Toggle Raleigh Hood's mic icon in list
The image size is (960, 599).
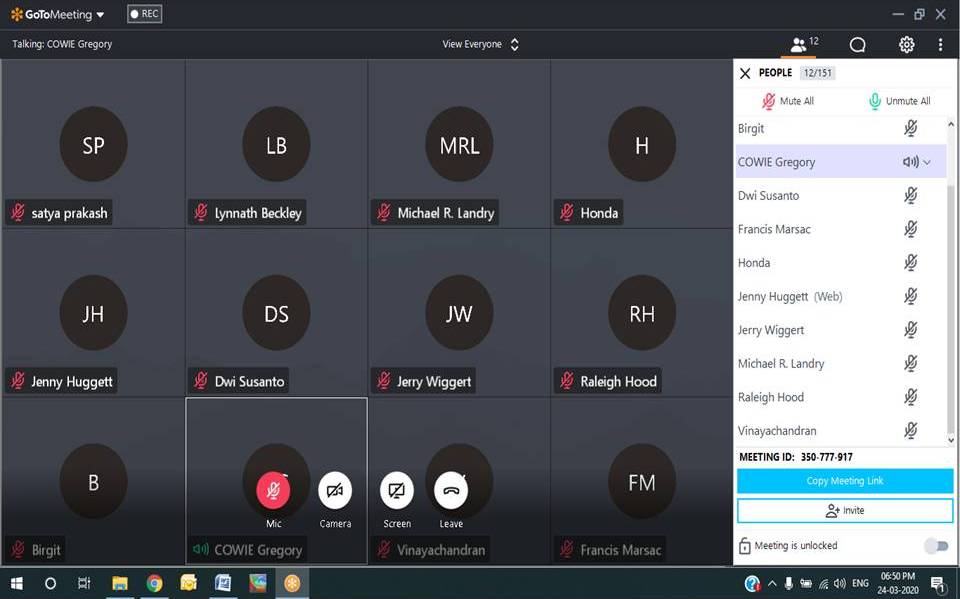910,397
